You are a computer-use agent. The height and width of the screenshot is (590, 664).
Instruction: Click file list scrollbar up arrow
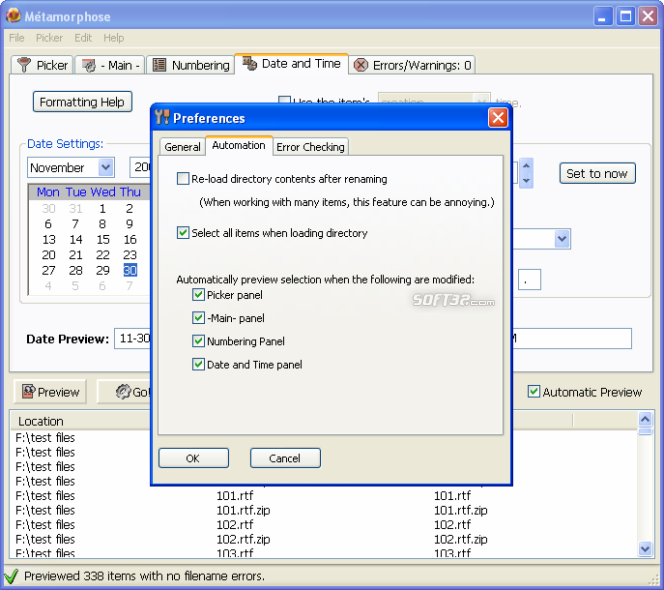point(645,419)
